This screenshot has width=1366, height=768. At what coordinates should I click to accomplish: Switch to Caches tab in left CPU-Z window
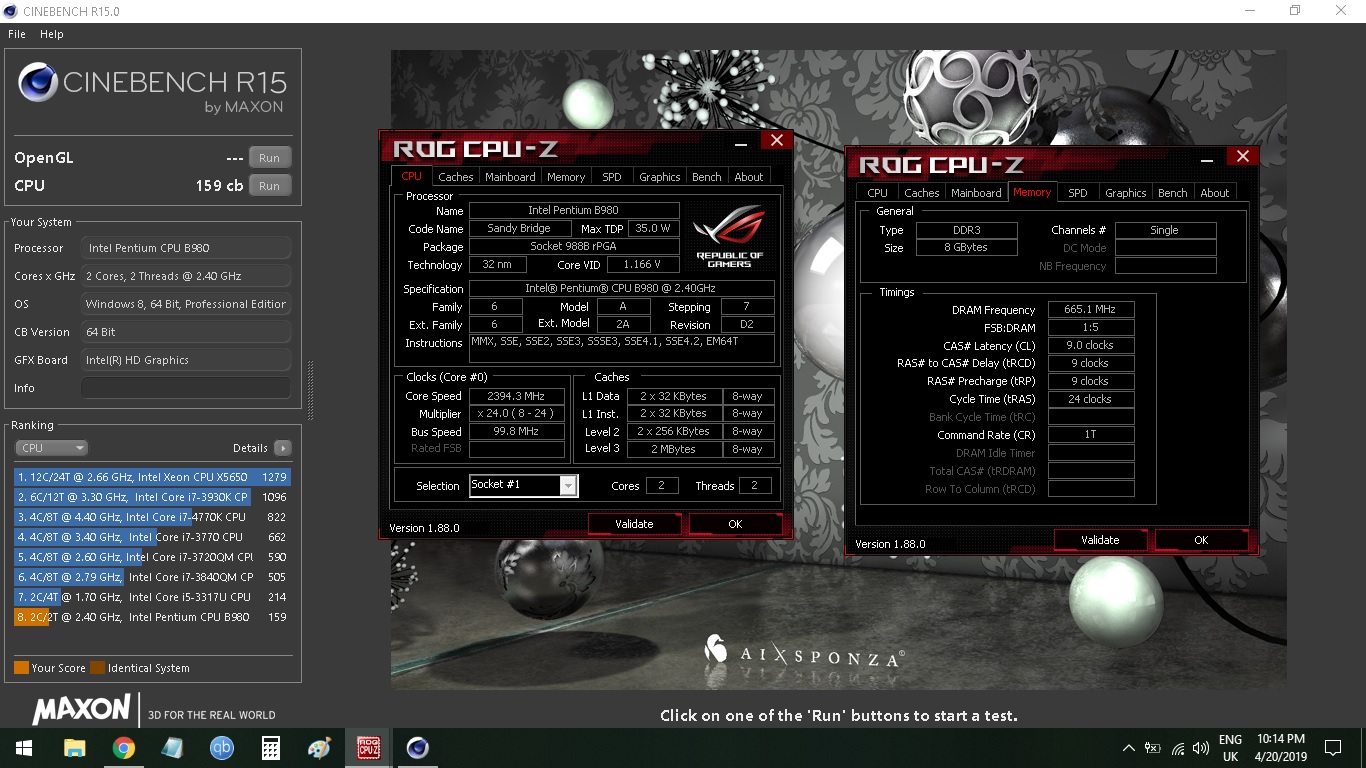pyautogui.click(x=456, y=177)
